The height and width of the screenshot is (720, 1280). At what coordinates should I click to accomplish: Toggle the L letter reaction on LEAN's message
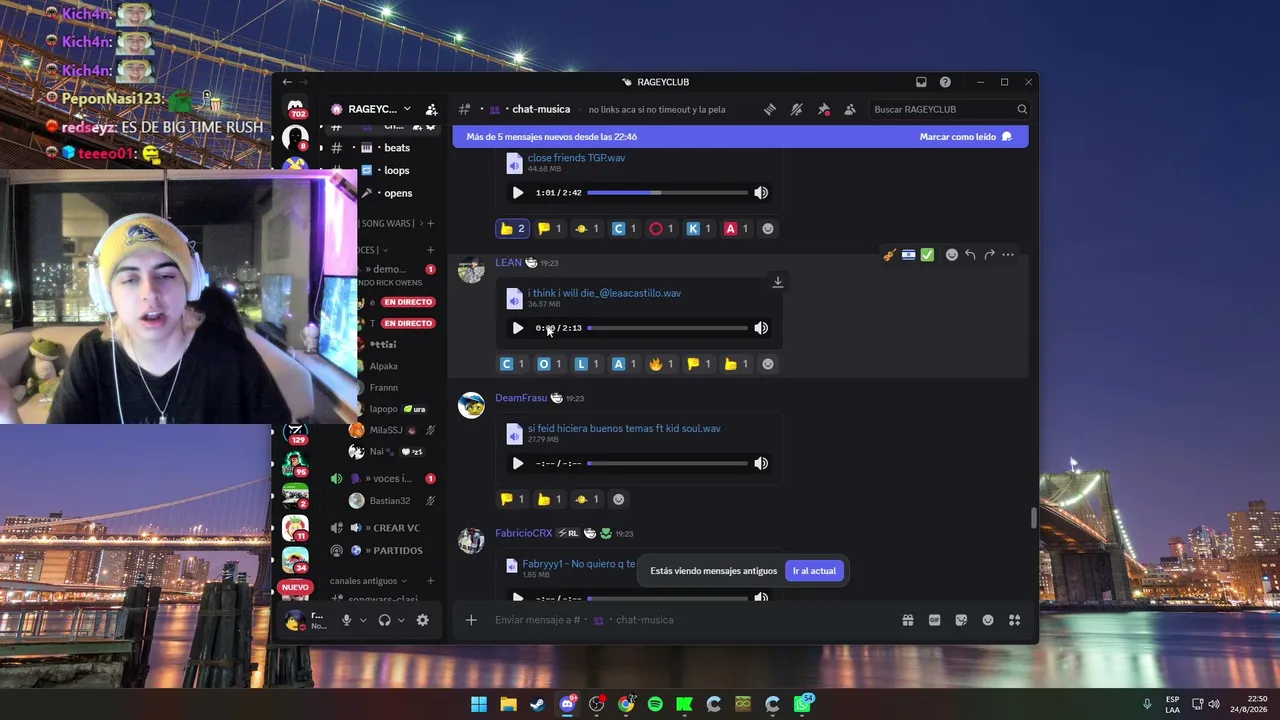pos(587,364)
